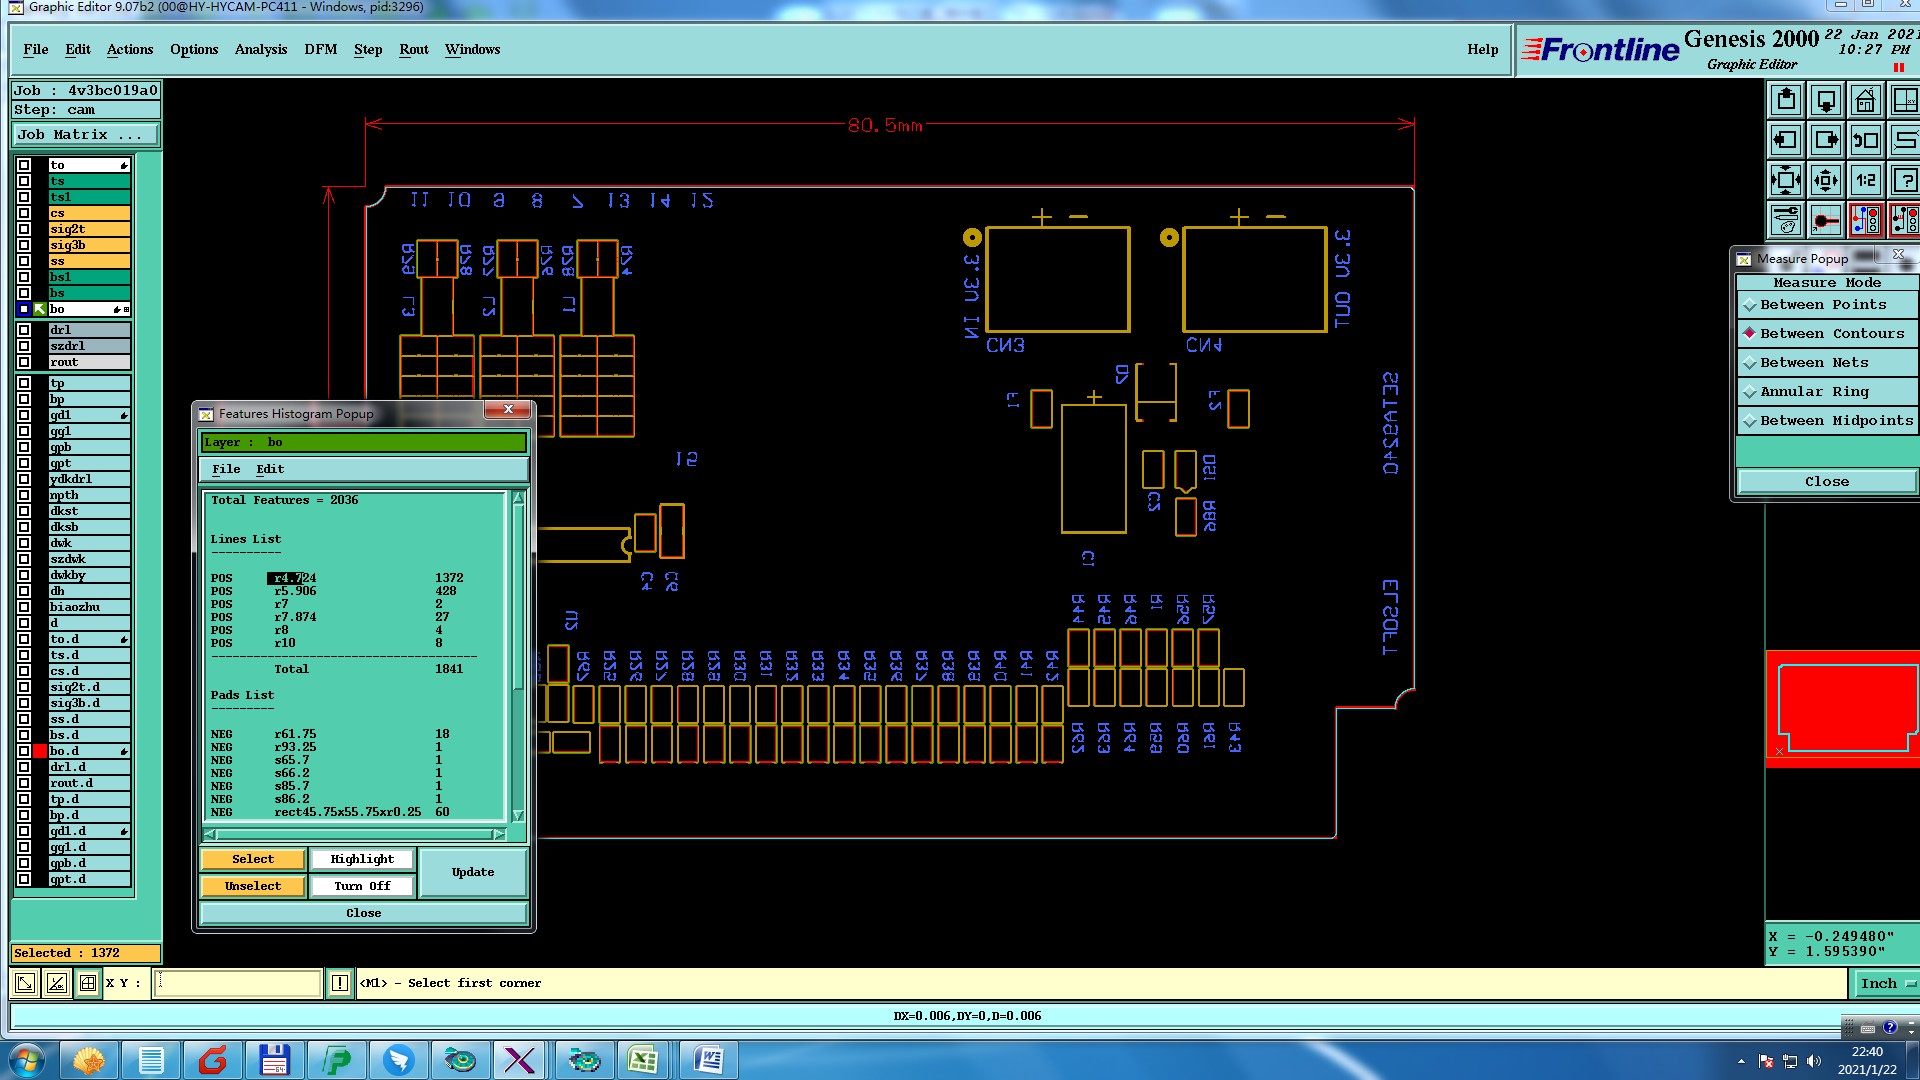Select Between Points measure mode
This screenshot has height=1080, width=1920.
point(1827,305)
